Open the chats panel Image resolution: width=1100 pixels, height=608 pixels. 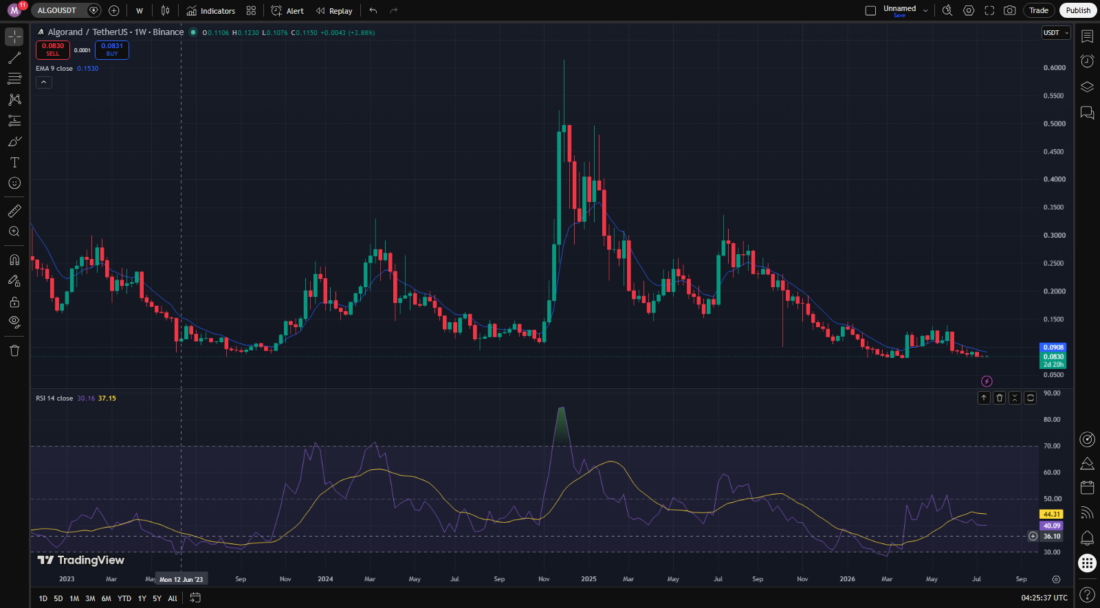click(x=1087, y=112)
